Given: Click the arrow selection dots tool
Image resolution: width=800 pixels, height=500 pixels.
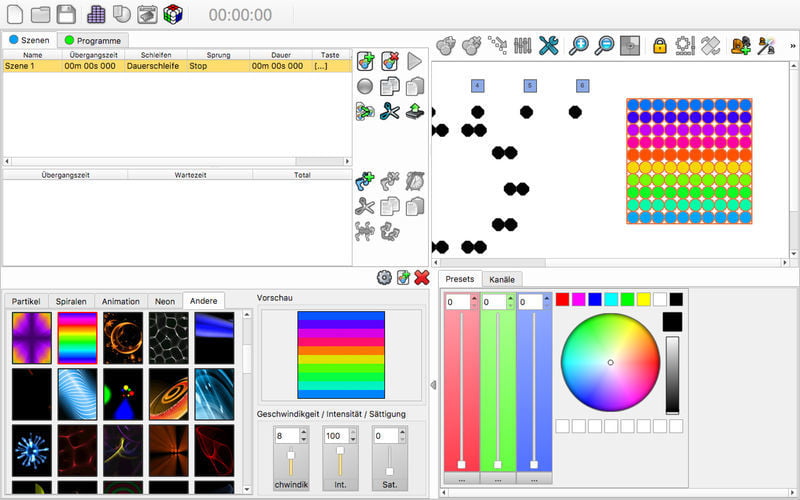Looking at the screenshot, I should pyautogui.click(x=497, y=46).
